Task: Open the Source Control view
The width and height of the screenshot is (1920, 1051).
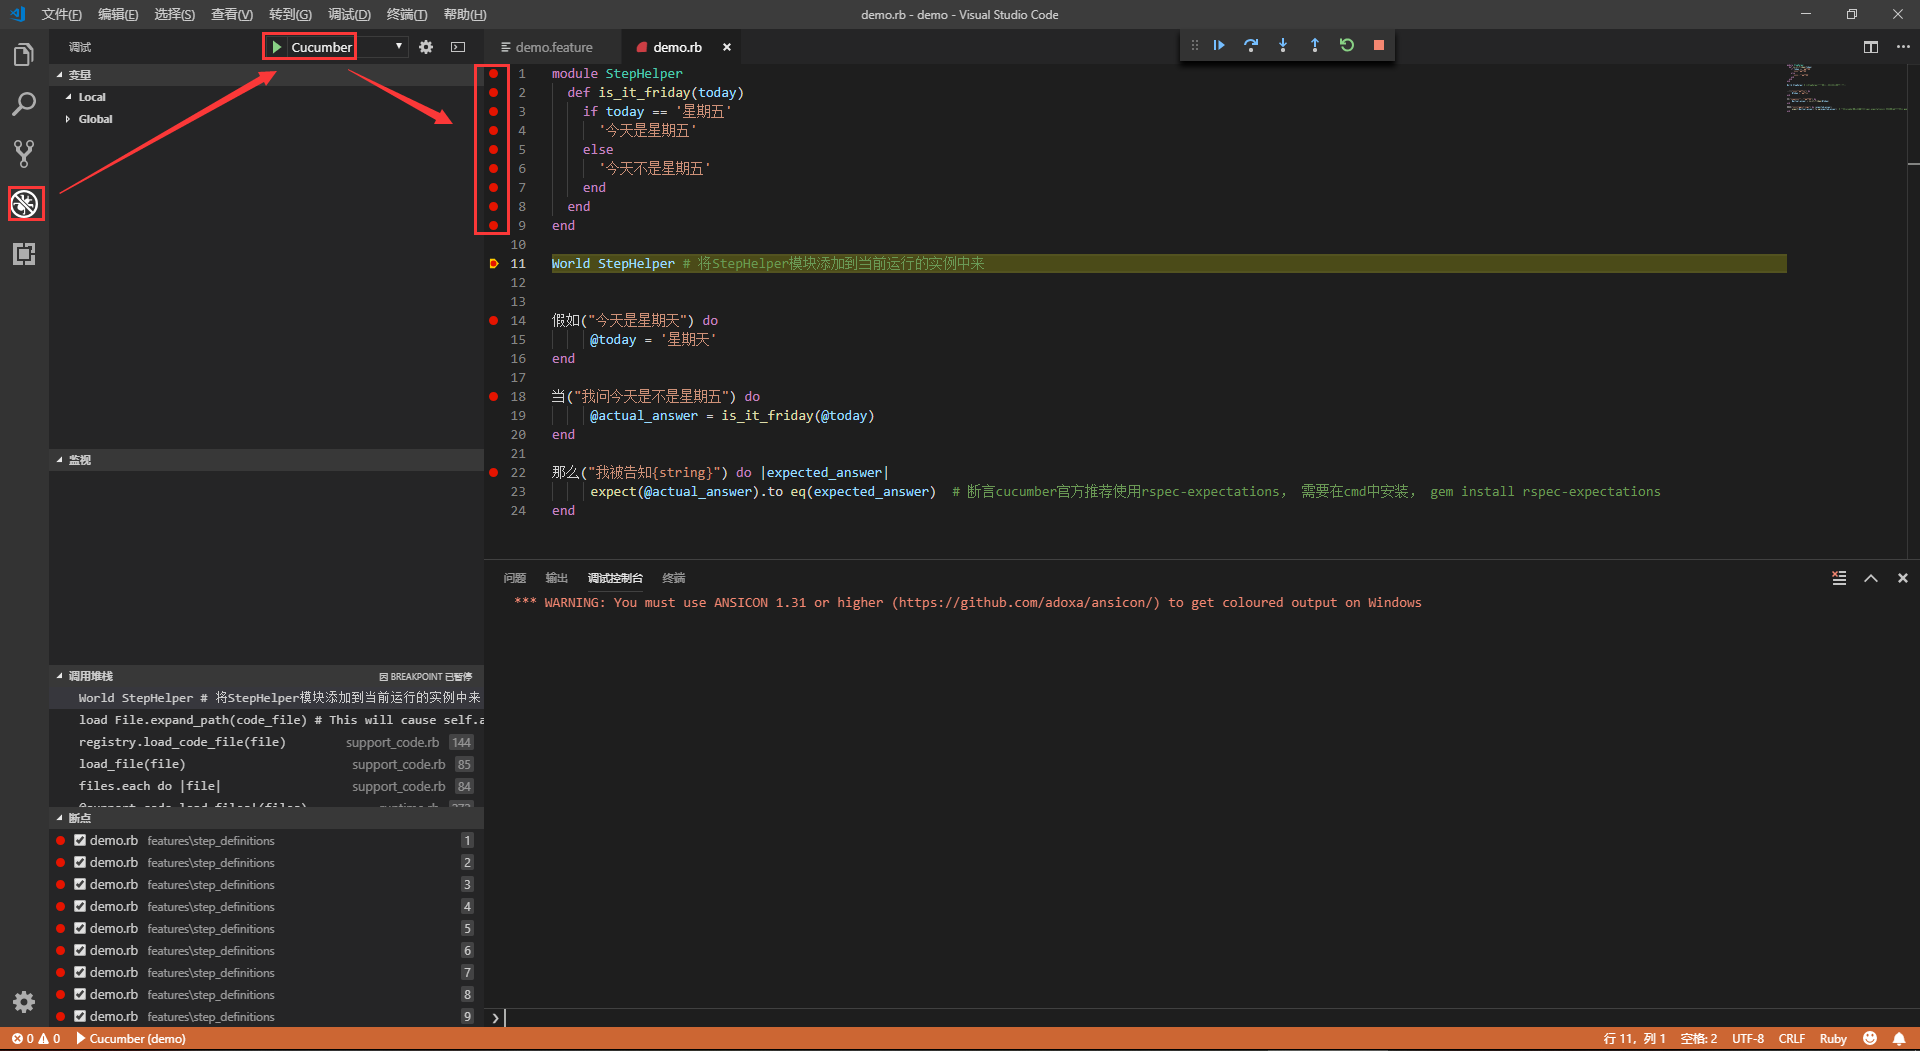Action: [24, 154]
